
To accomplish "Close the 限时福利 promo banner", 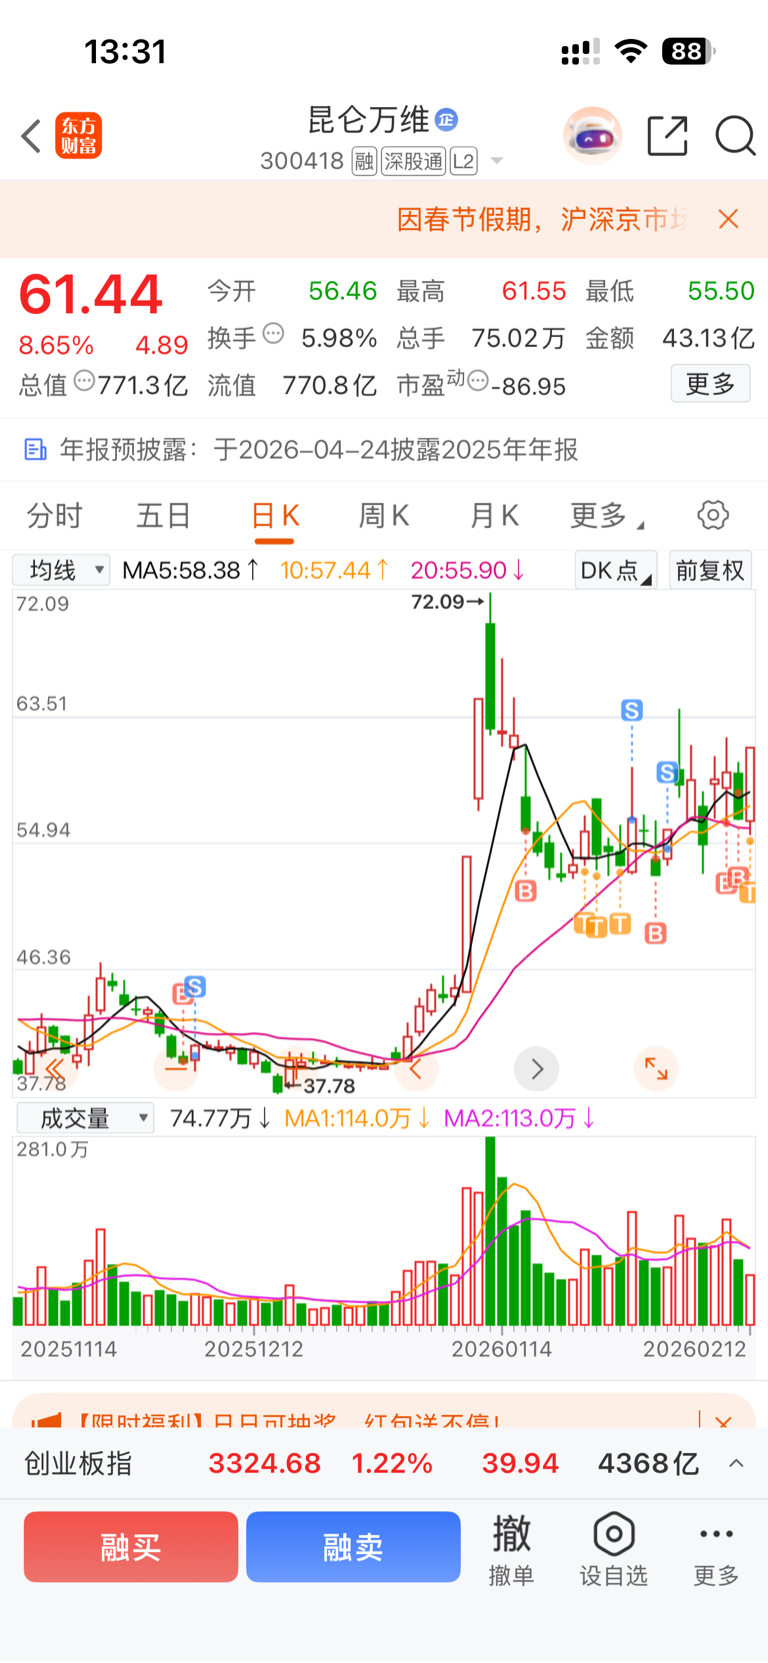I will tap(724, 1421).
